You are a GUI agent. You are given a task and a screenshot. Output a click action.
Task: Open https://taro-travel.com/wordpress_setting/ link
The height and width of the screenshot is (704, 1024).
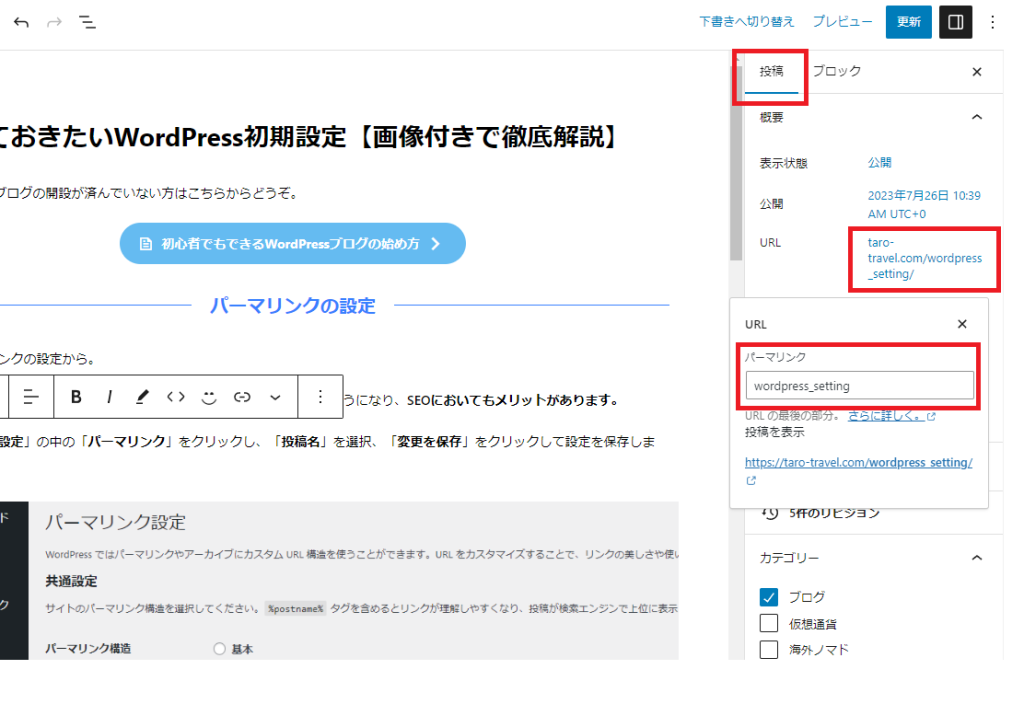pos(858,462)
